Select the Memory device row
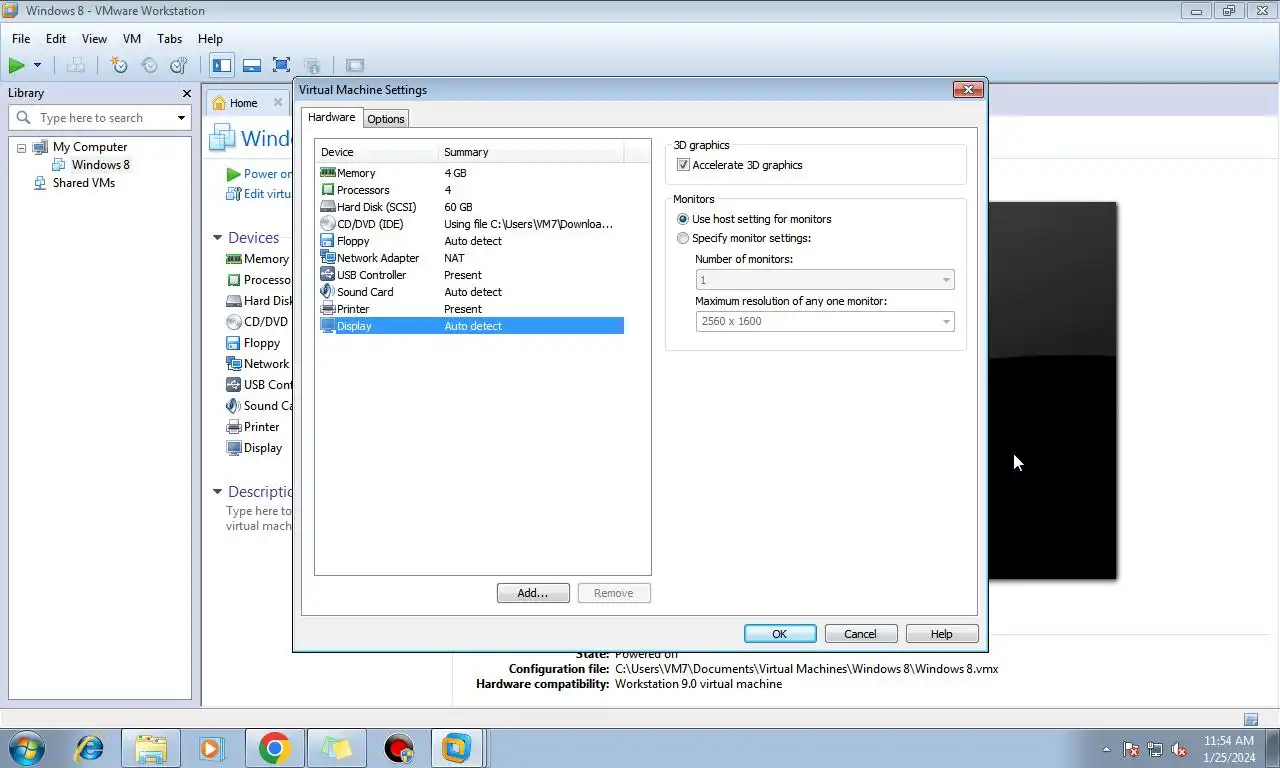The height and width of the screenshot is (768, 1280). [471, 173]
